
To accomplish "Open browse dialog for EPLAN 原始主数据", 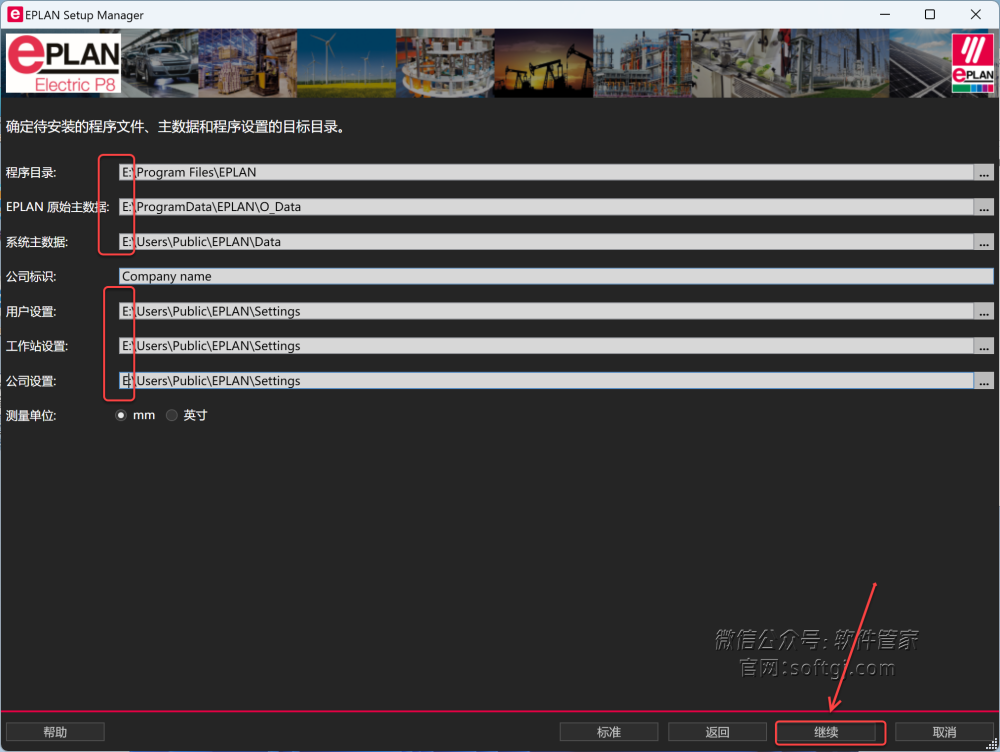I will (x=984, y=207).
